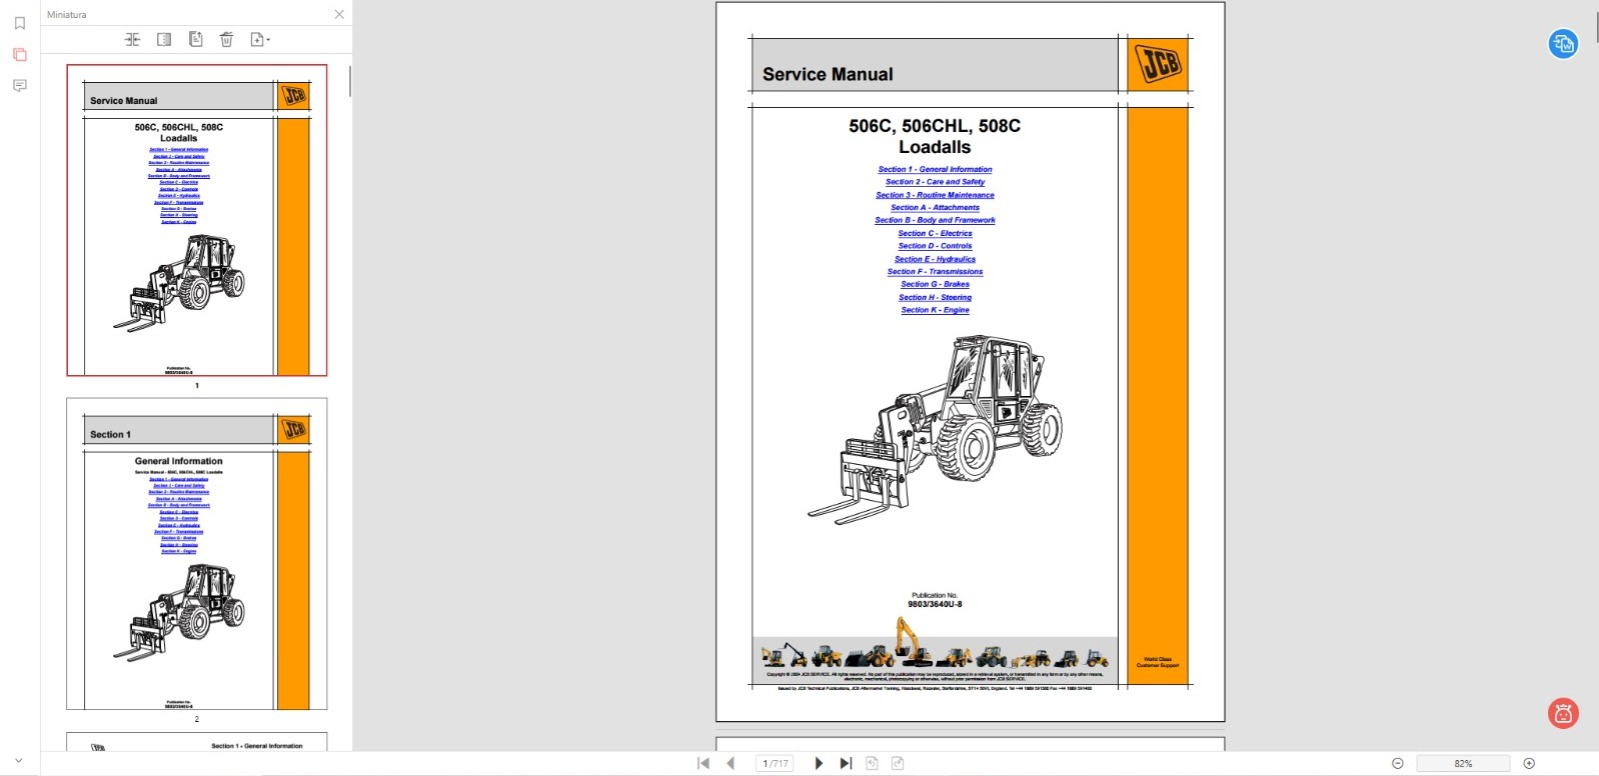Open Section 3 - Routine Maintenance link
The image size is (1599, 776).
[x=935, y=195]
